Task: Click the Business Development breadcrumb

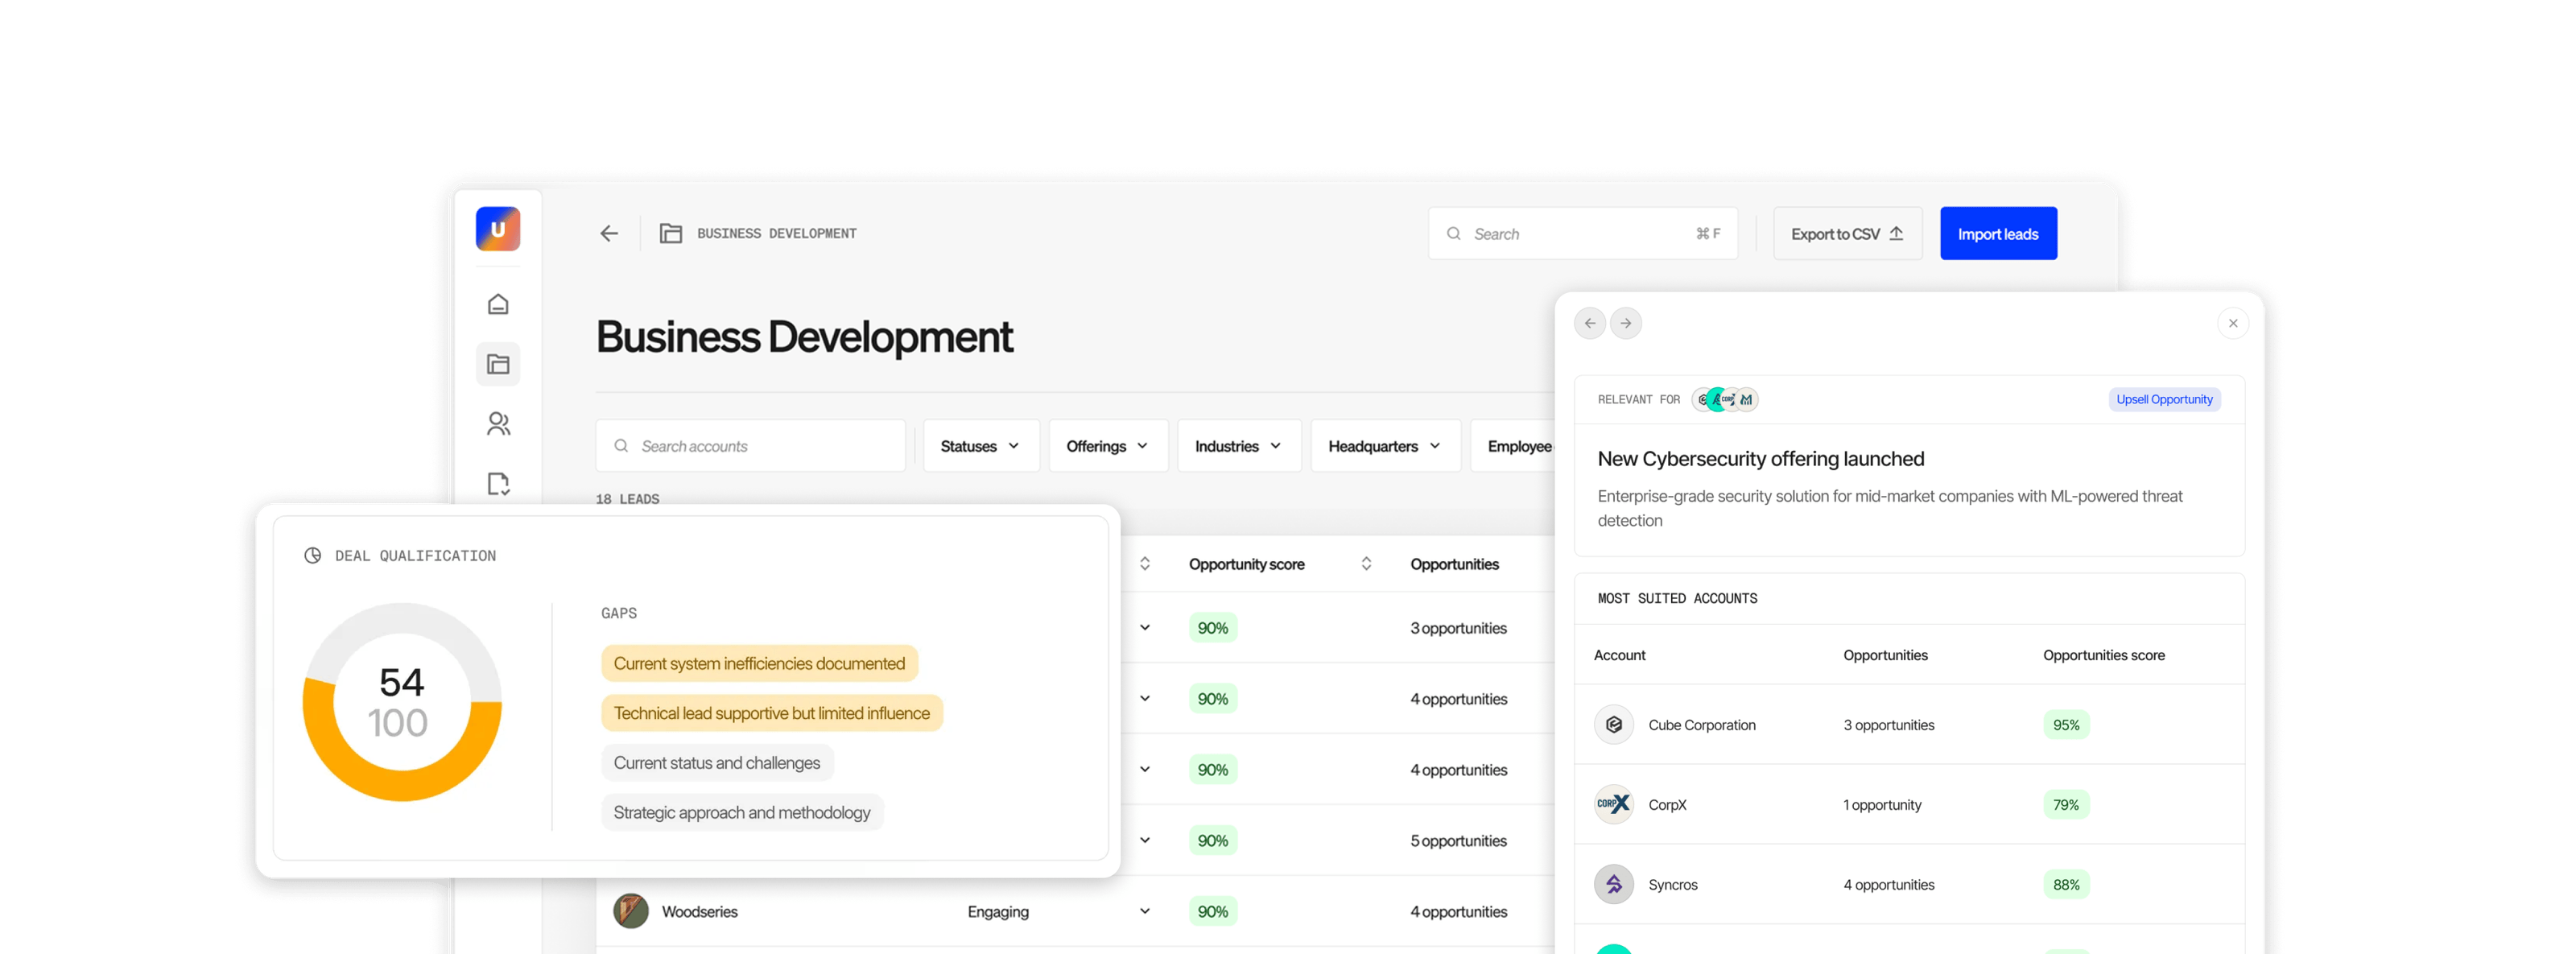Action: tap(776, 234)
